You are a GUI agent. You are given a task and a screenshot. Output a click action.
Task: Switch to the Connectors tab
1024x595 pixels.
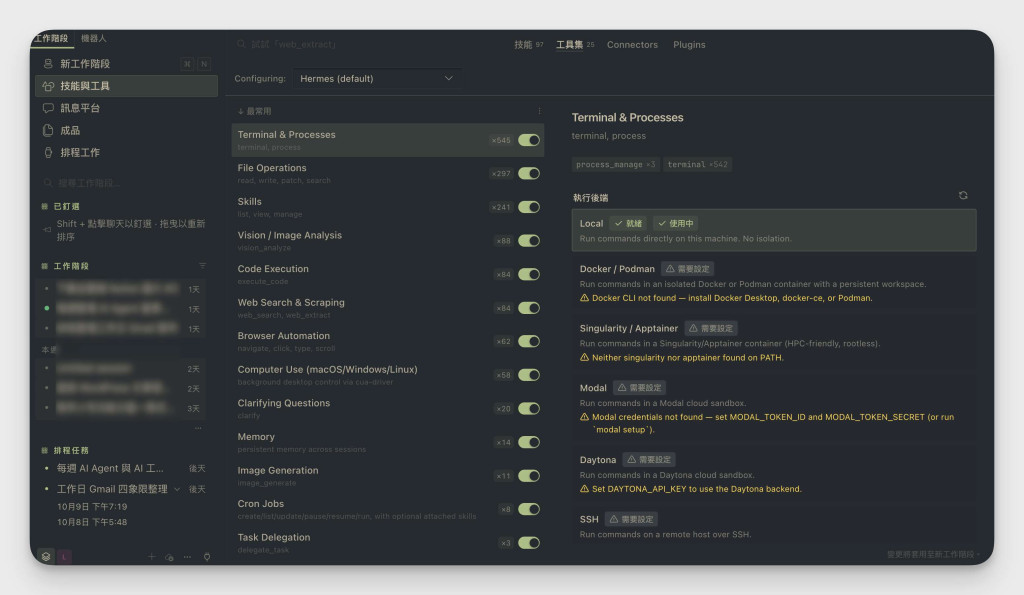[632, 44]
